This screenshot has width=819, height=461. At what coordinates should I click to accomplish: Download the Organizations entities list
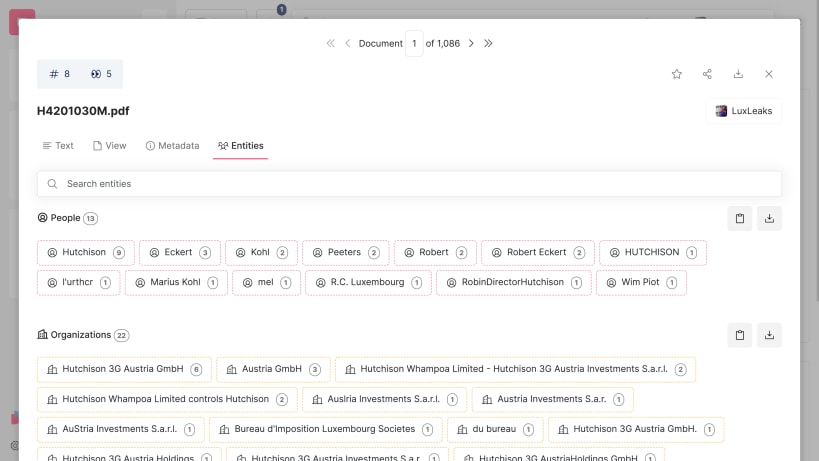[769, 335]
